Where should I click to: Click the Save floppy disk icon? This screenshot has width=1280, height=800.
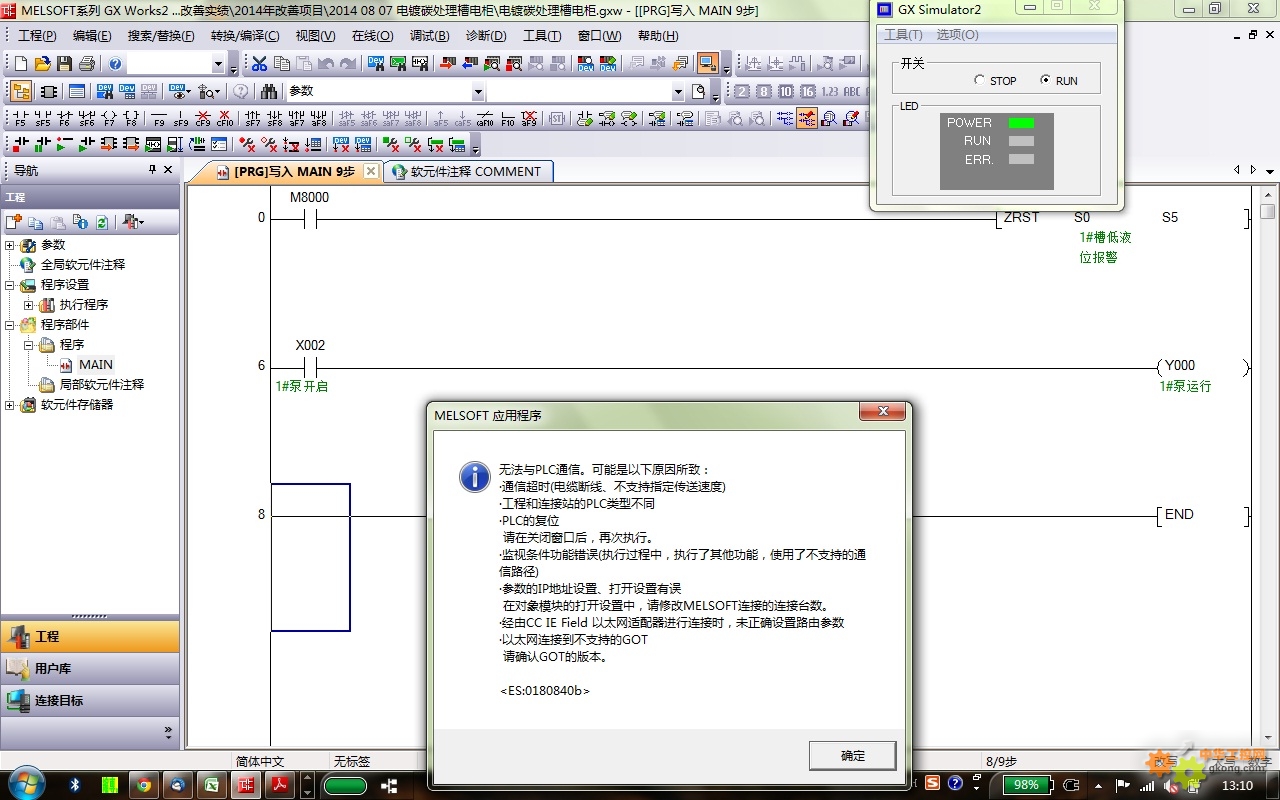tap(64, 63)
